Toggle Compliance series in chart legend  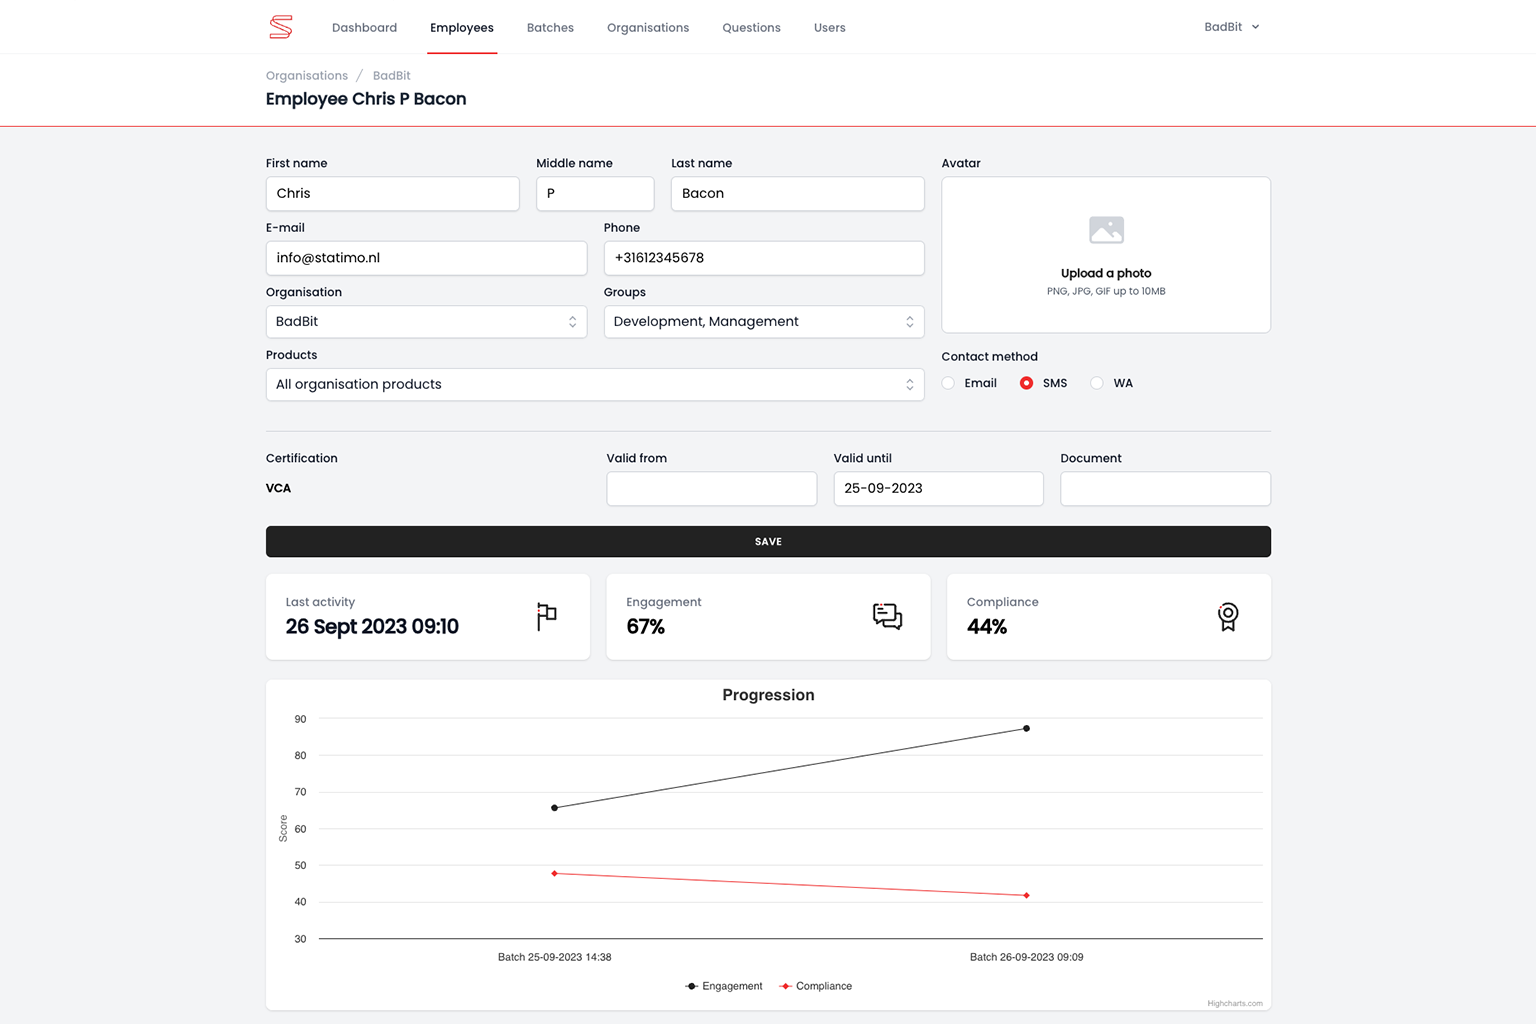(816, 986)
